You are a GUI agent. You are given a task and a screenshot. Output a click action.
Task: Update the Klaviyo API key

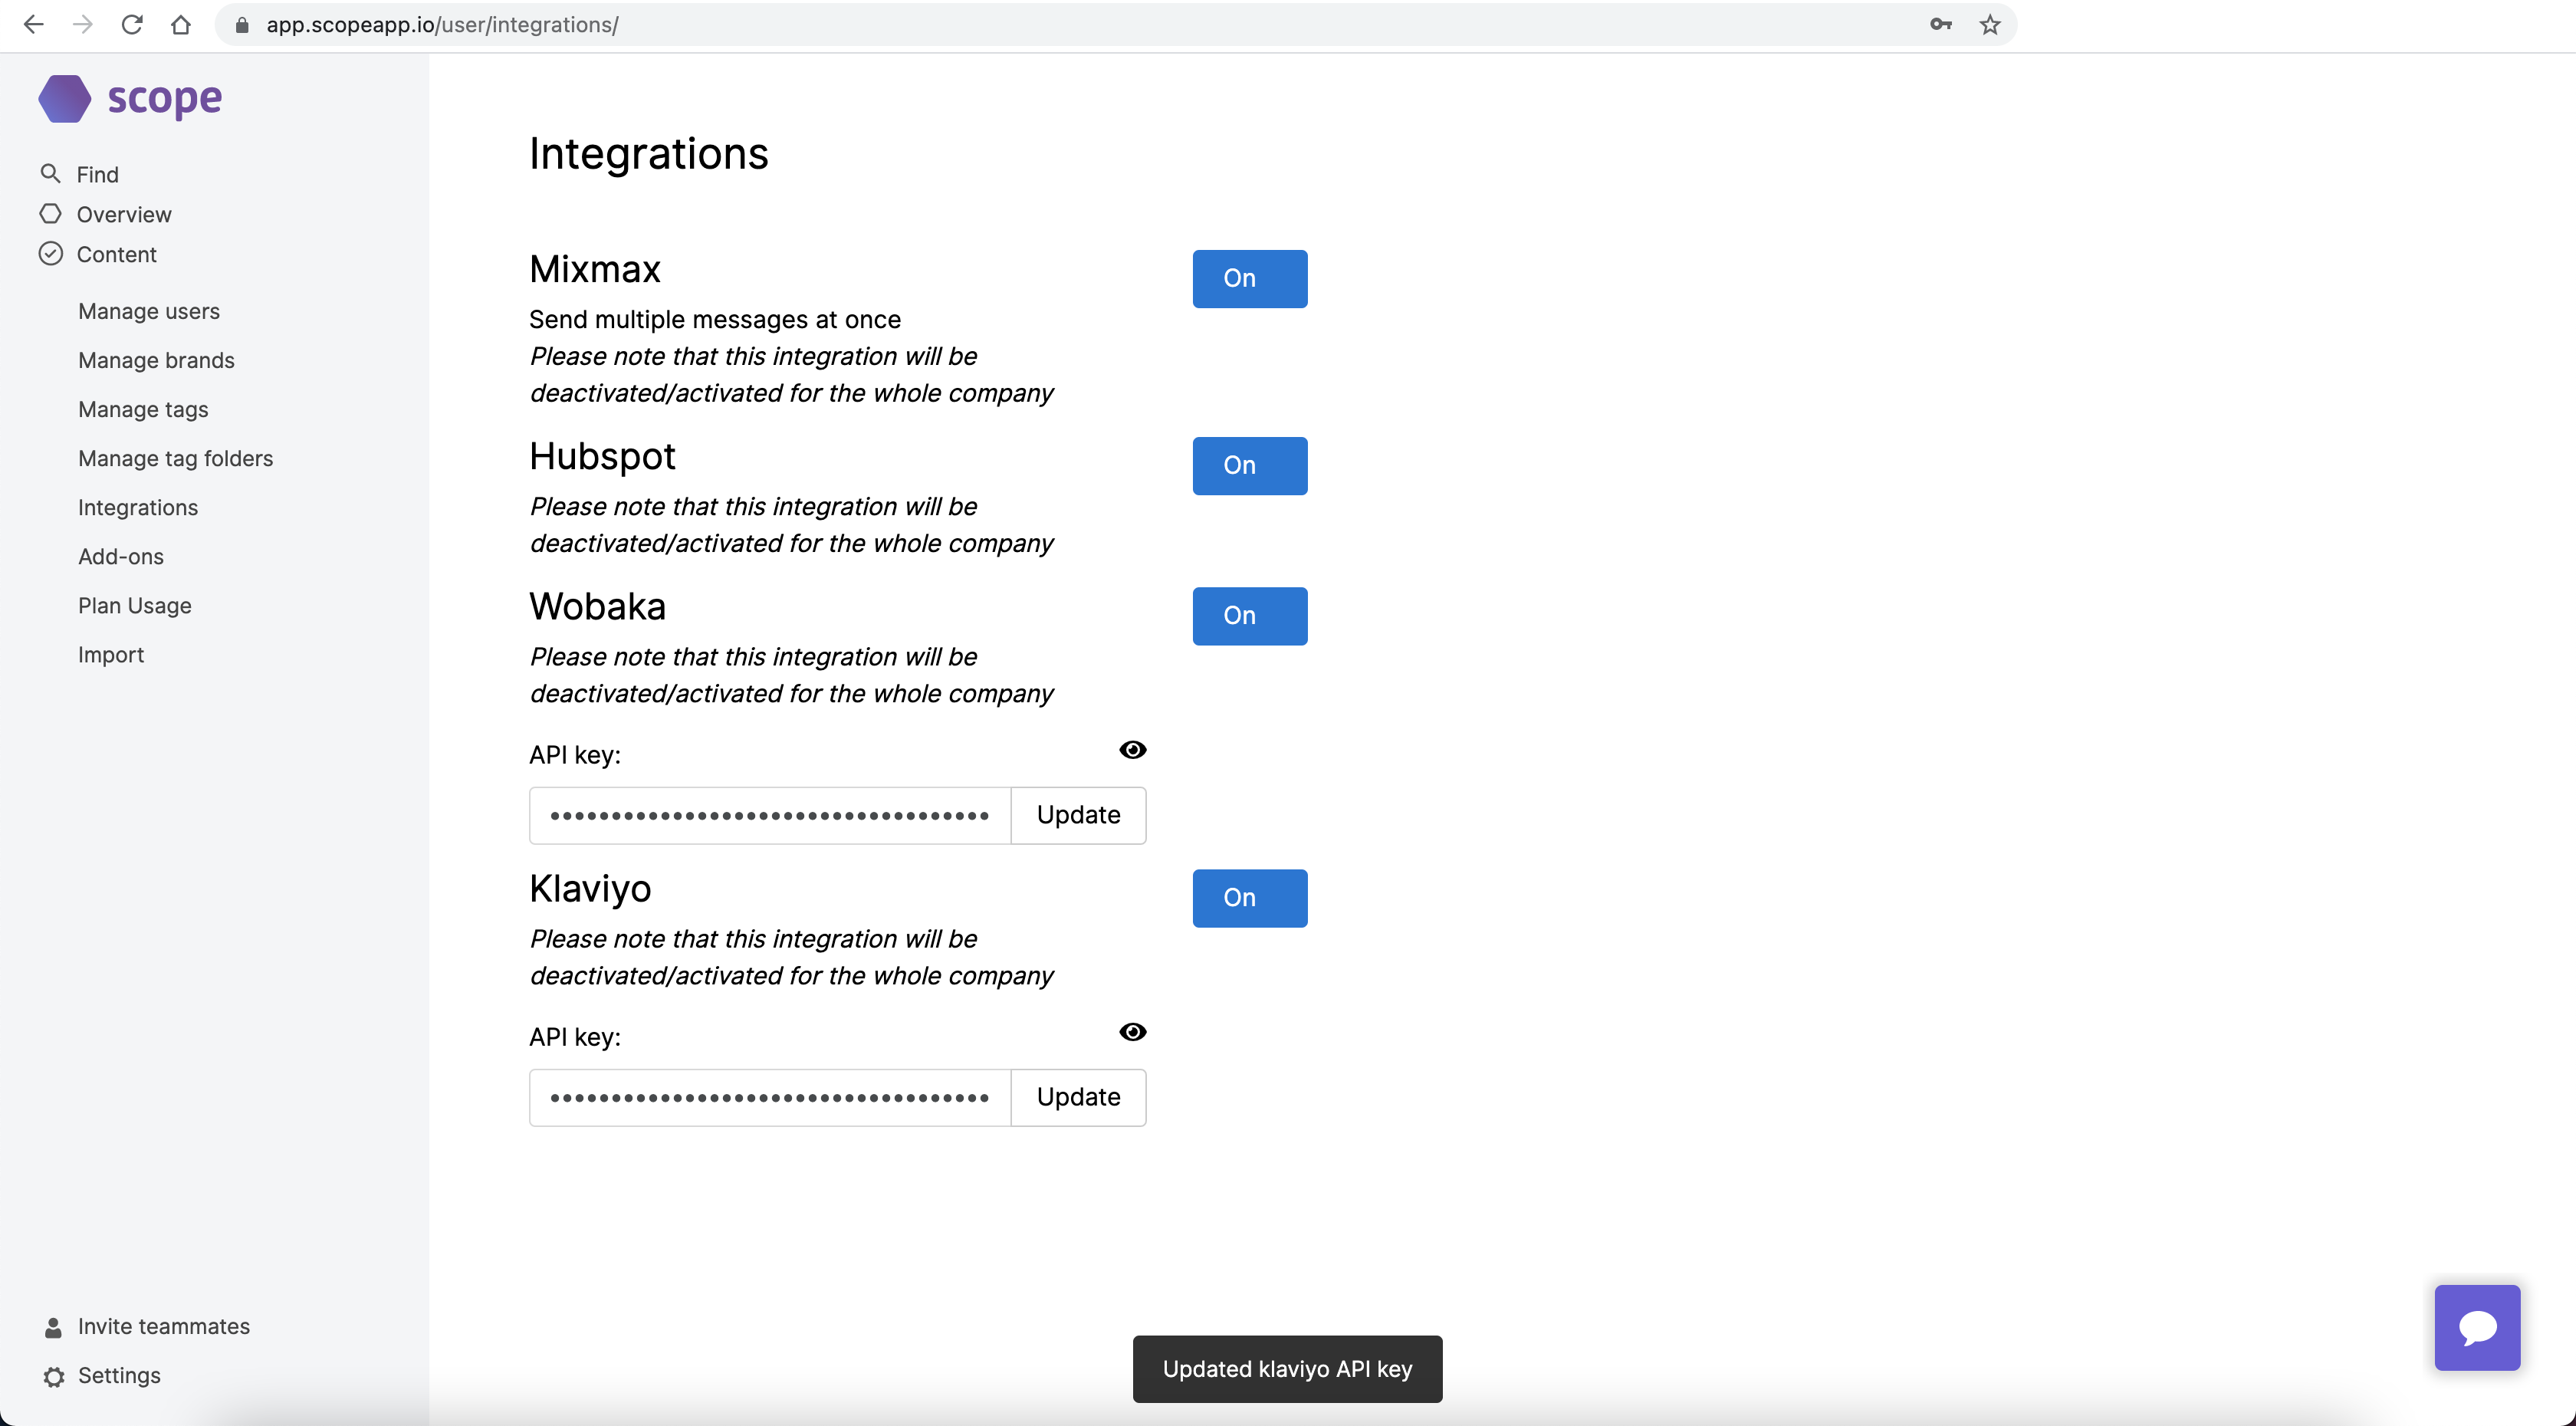[x=1078, y=1097]
